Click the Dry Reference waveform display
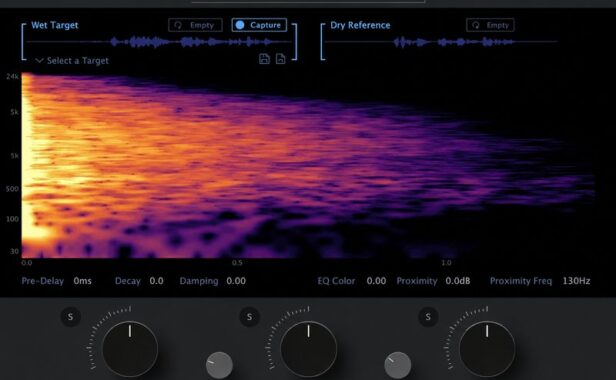The height and width of the screenshot is (380, 616). tap(441, 42)
